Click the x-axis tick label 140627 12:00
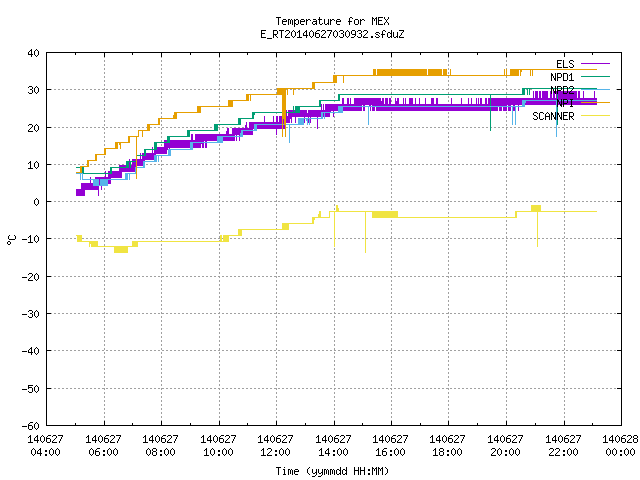 coord(276,446)
